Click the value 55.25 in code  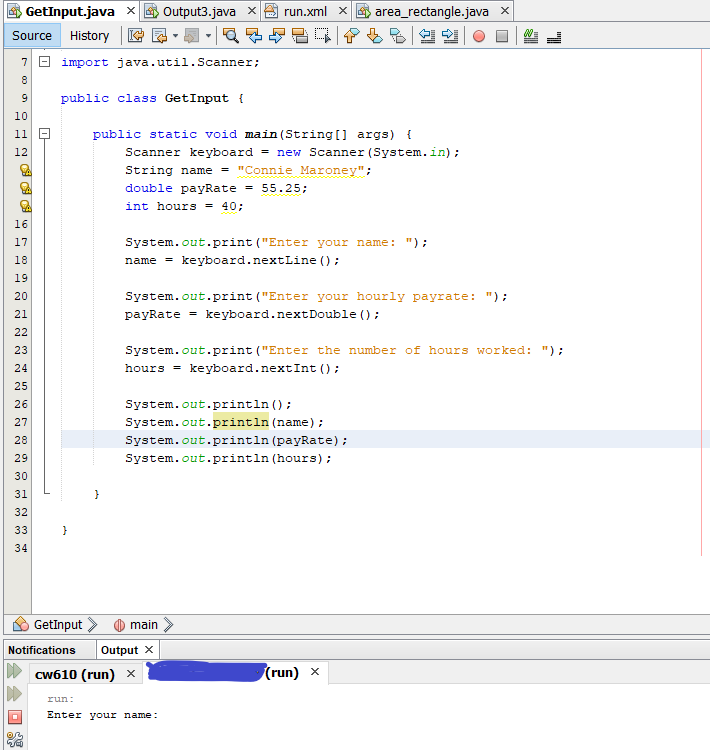click(x=281, y=188)
